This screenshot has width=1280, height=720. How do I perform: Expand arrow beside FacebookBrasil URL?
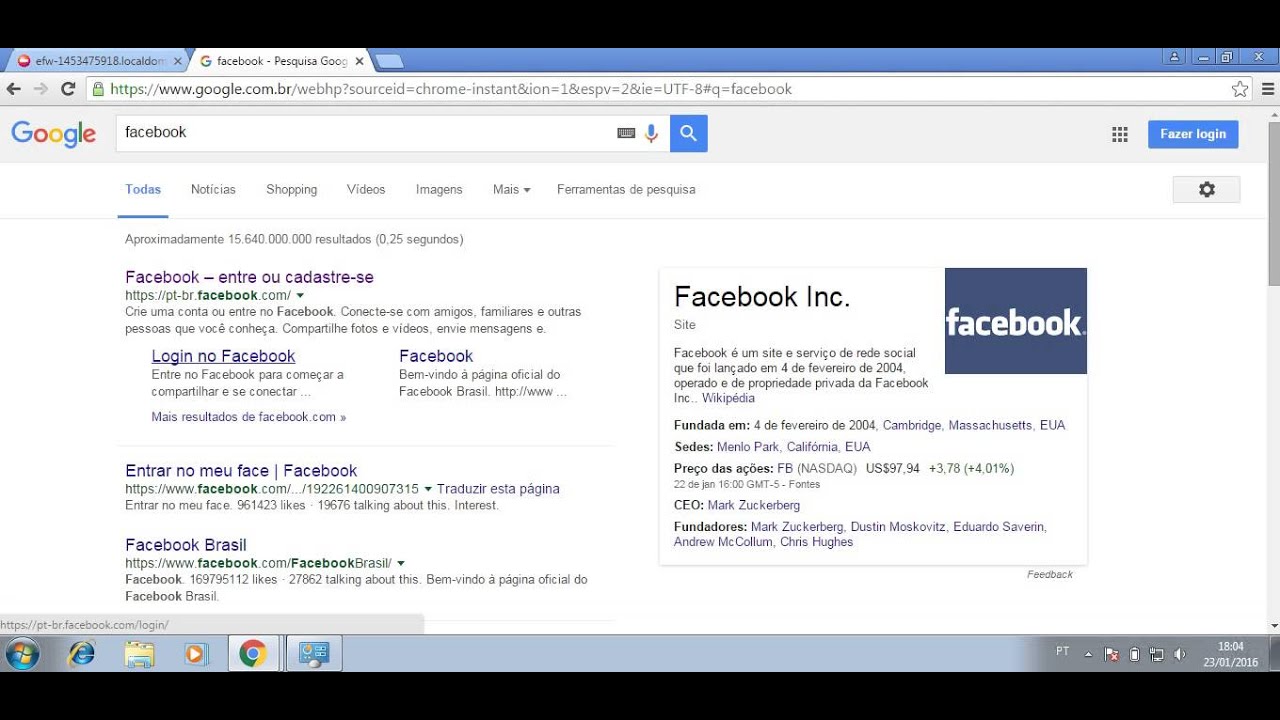pyautogui.click(x=401, y=564)
